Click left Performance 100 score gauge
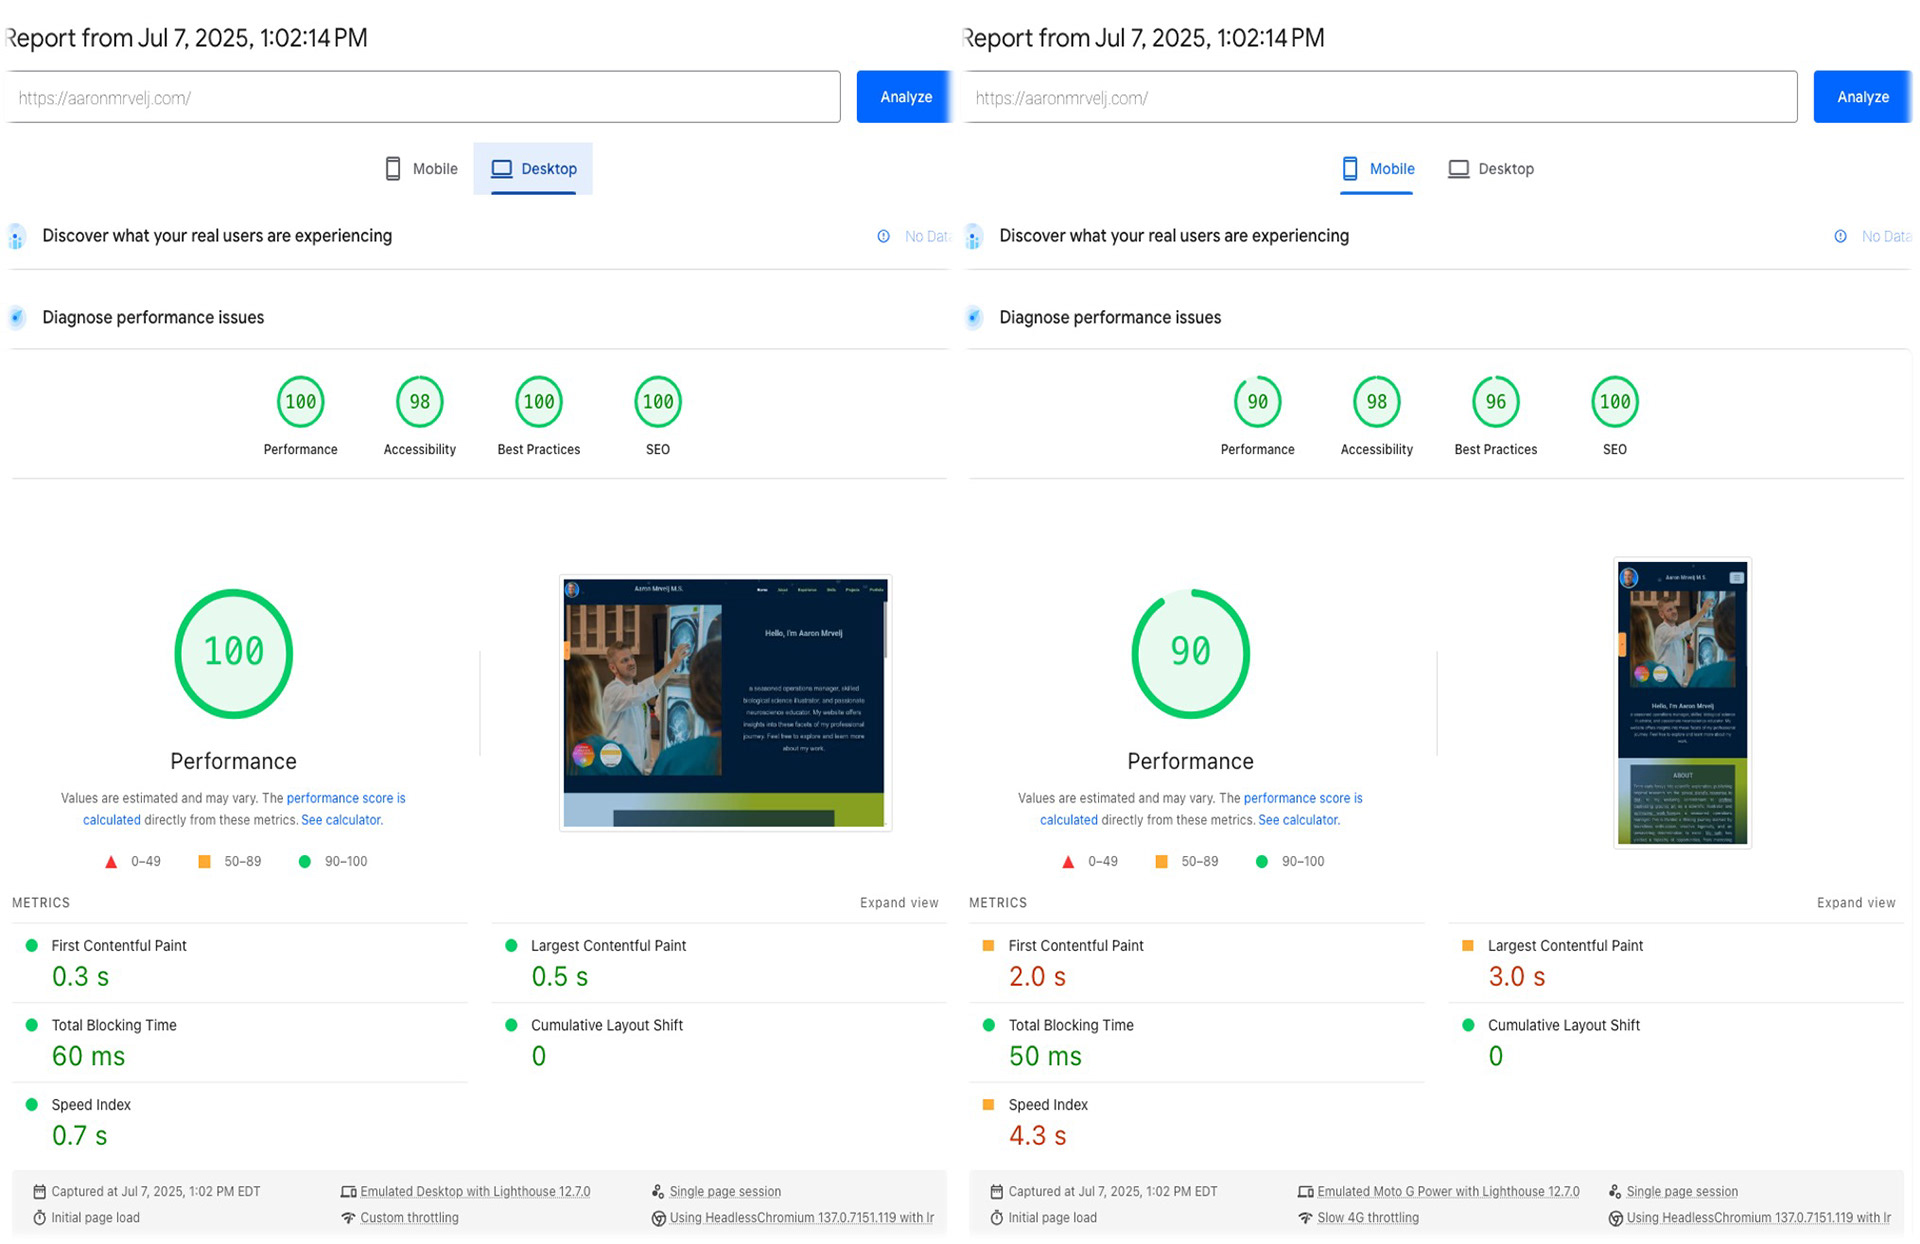The image size is (1920, 1244). tap(300, 402)
